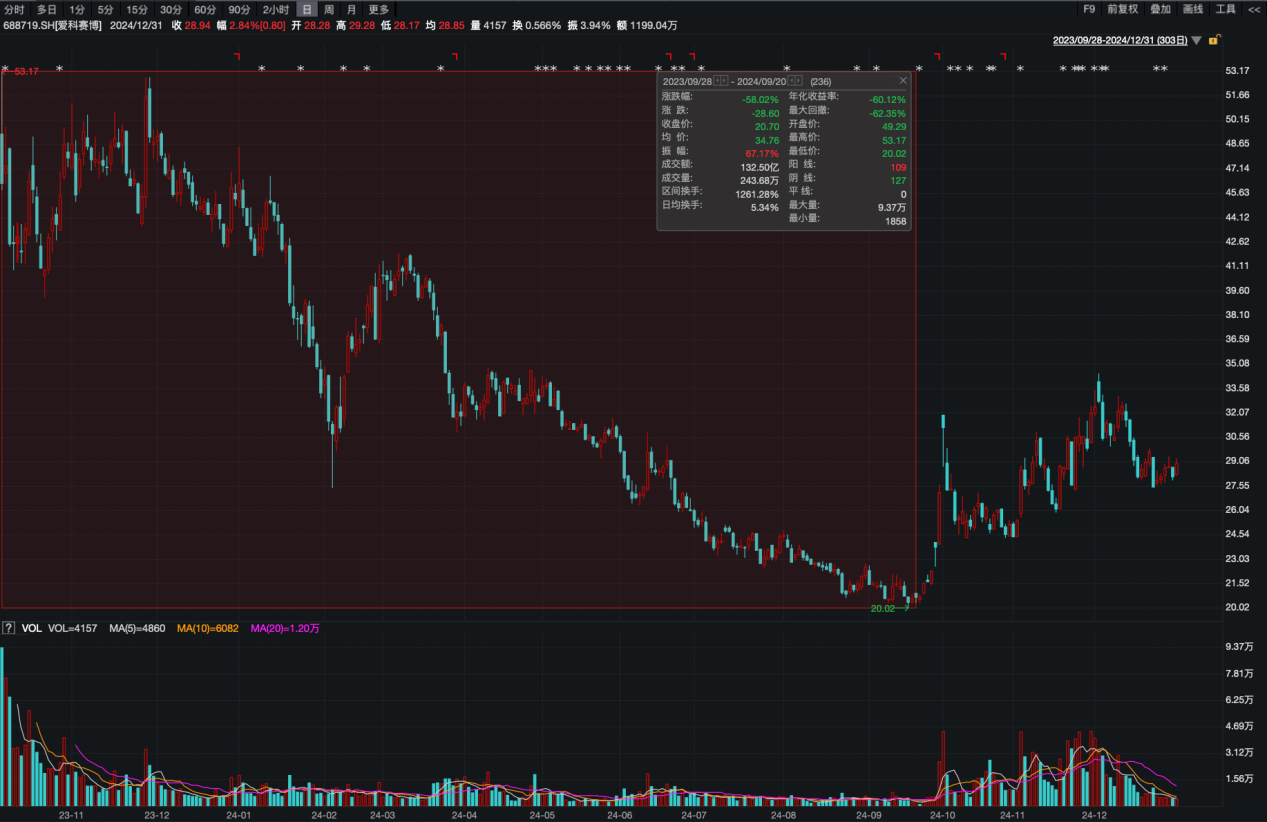The height and width of the screenshot is (822, 1267).
Task: Open the F9 deep data button
Action: (x=1089, y=9)
